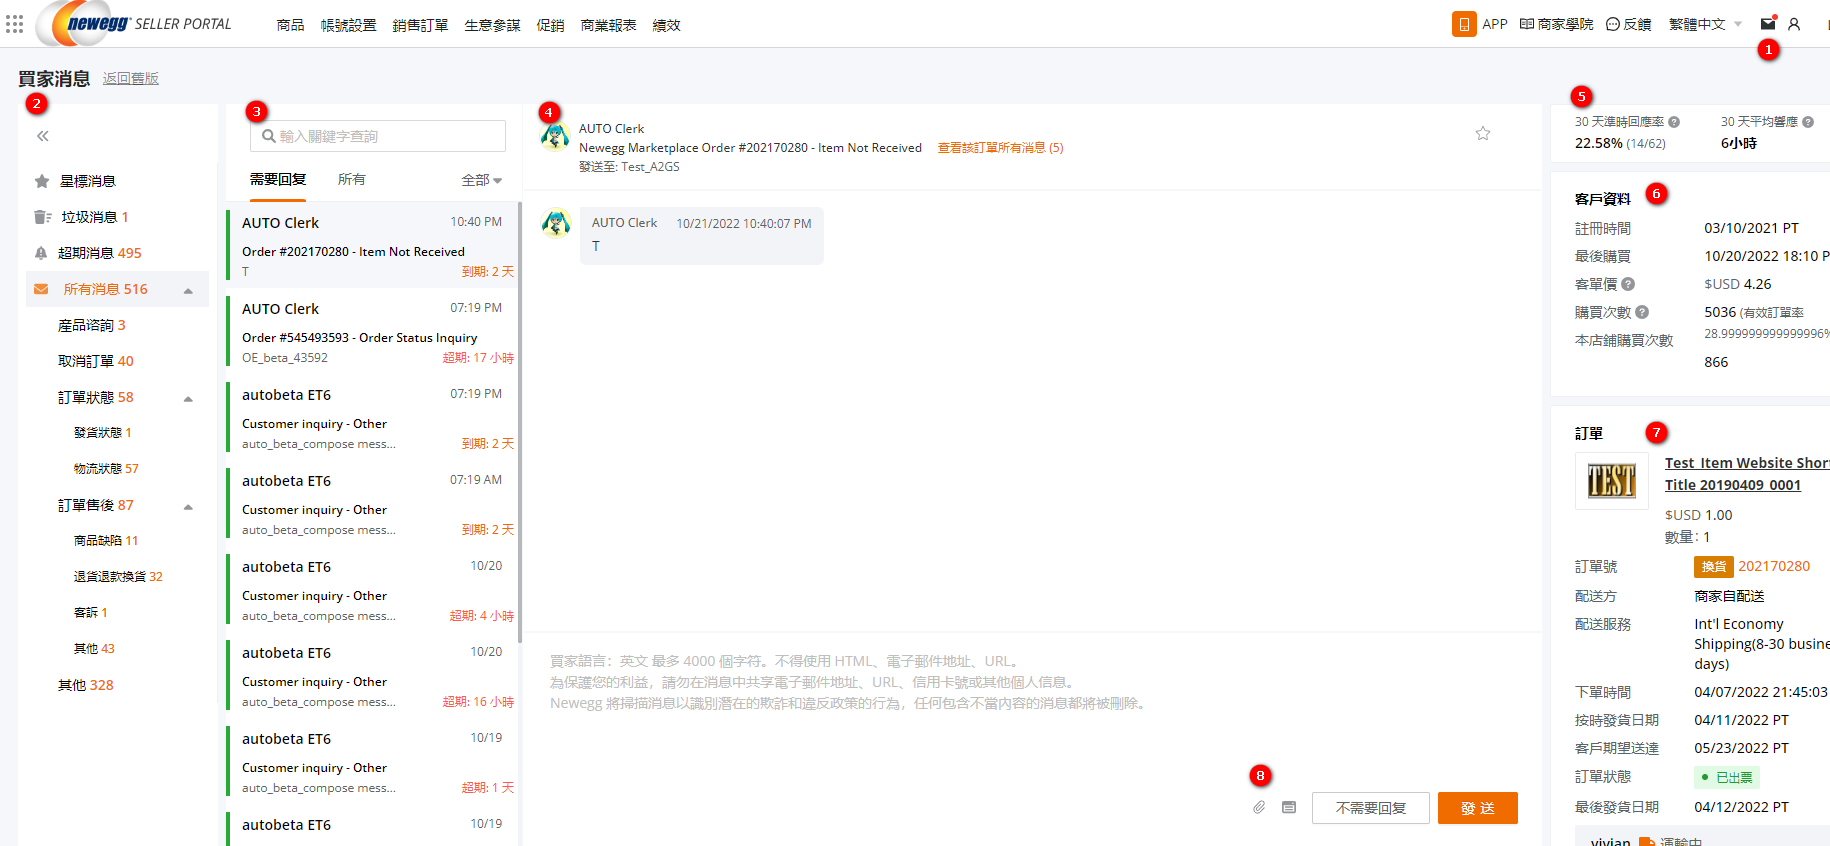Image resolution: width=1830 pixels, height=846 pixels.
Task: Select the starred messages star icon
Action: (42, 181)
